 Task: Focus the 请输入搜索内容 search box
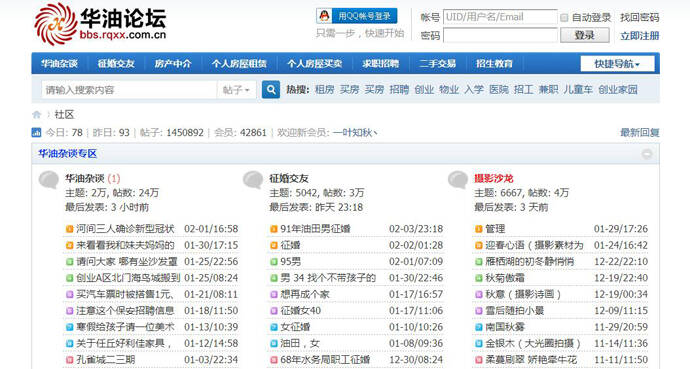click(129, 90)
